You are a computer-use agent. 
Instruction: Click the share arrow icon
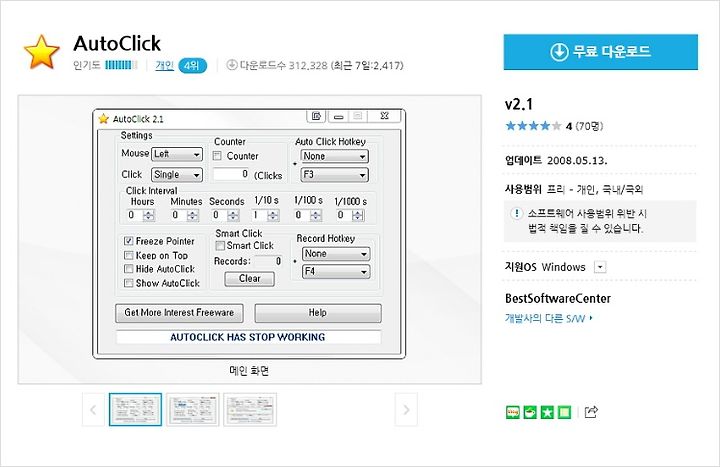pyautogui.click(x=591, y=412)
